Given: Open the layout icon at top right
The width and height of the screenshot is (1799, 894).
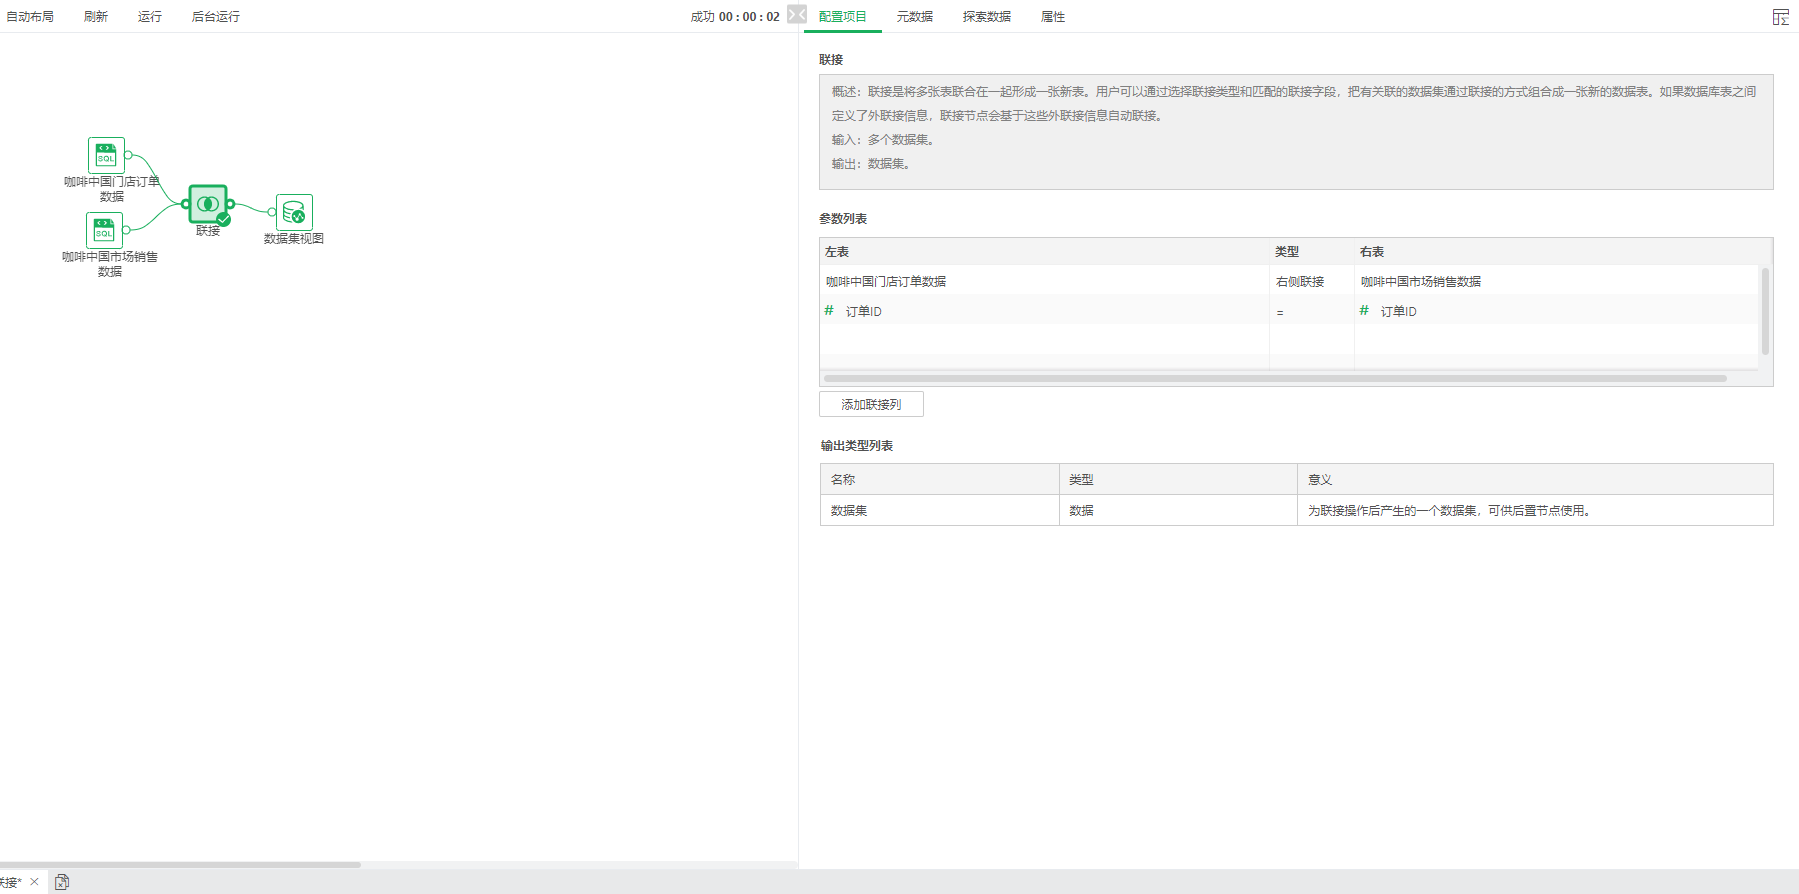Looking at the screenshot, I should (x=1780, y=17).
